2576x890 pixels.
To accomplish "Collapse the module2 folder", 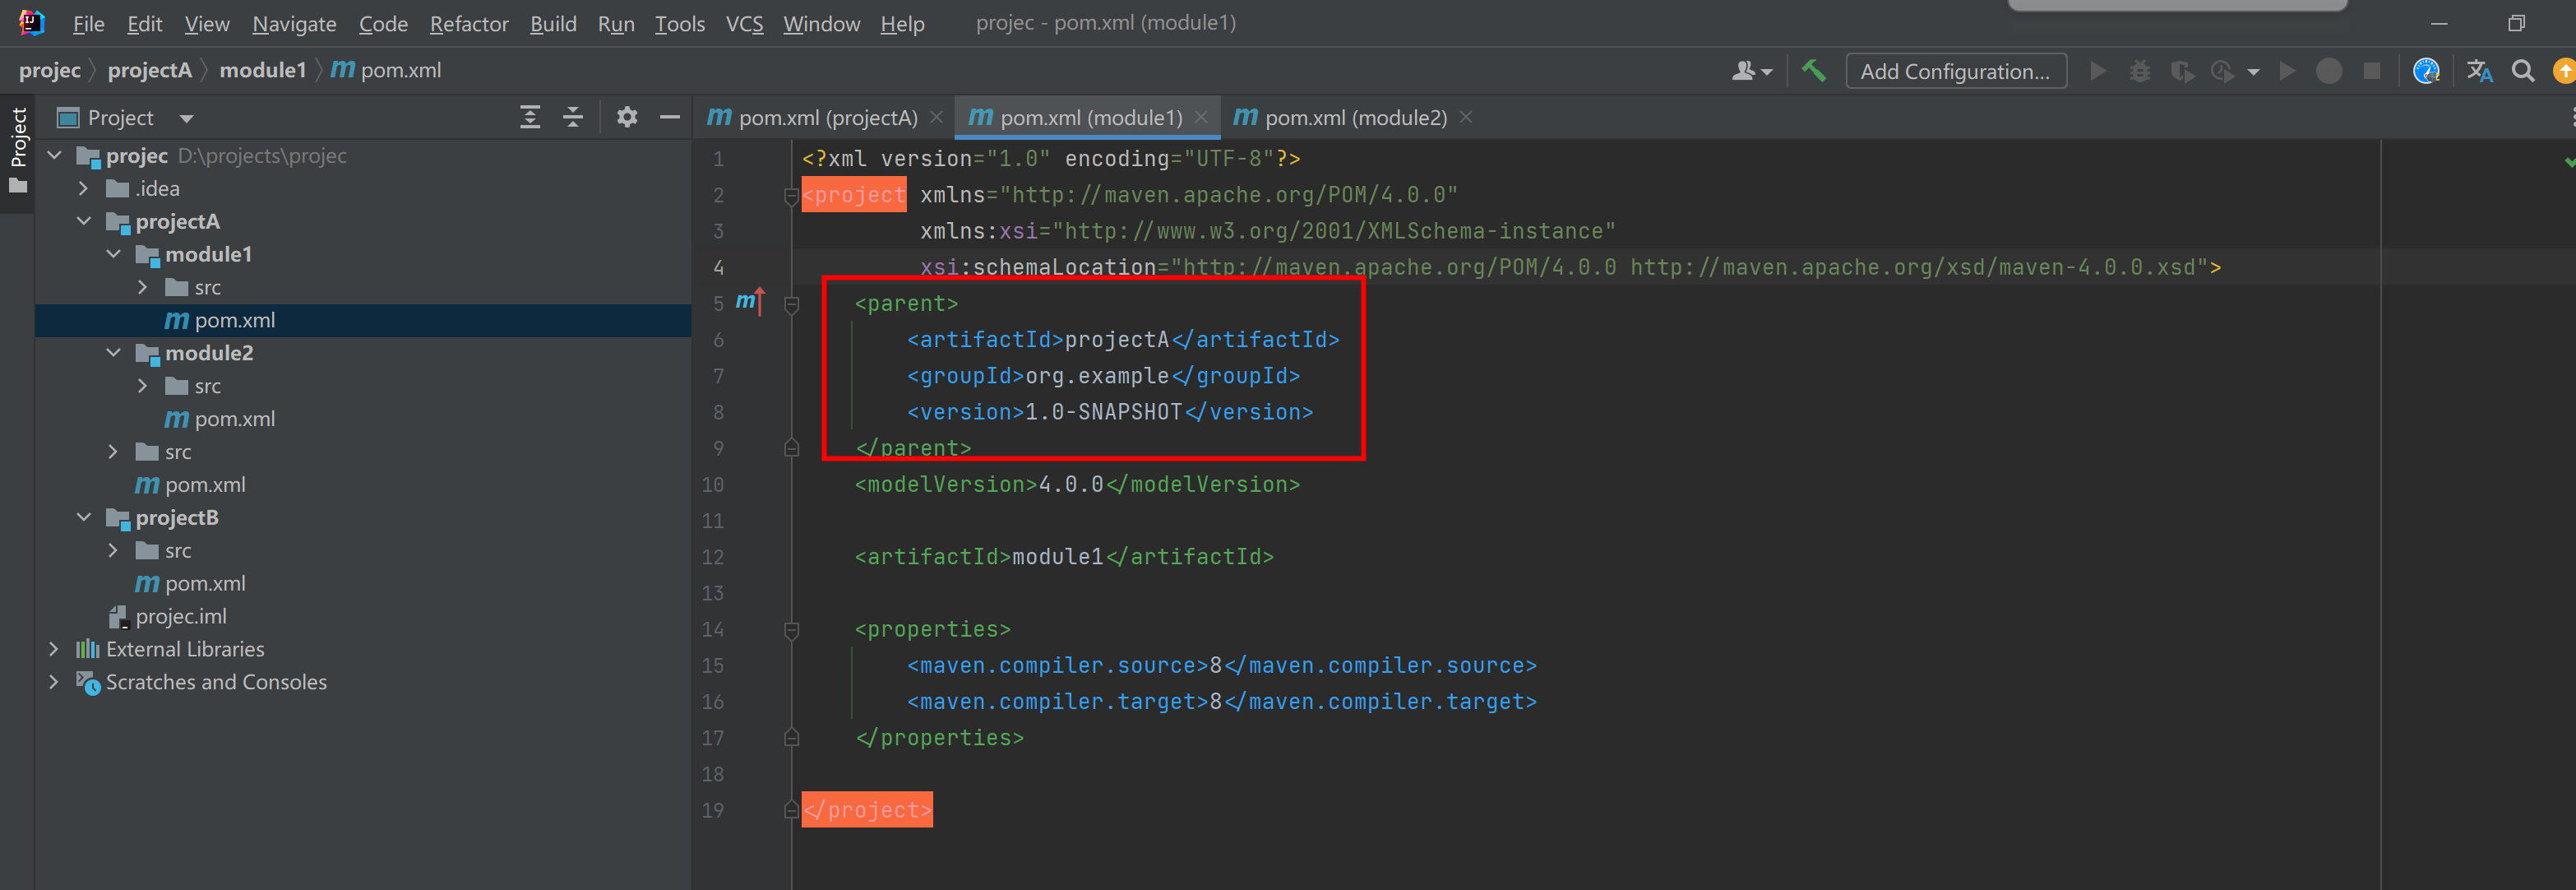I will (x=114, y=353).
